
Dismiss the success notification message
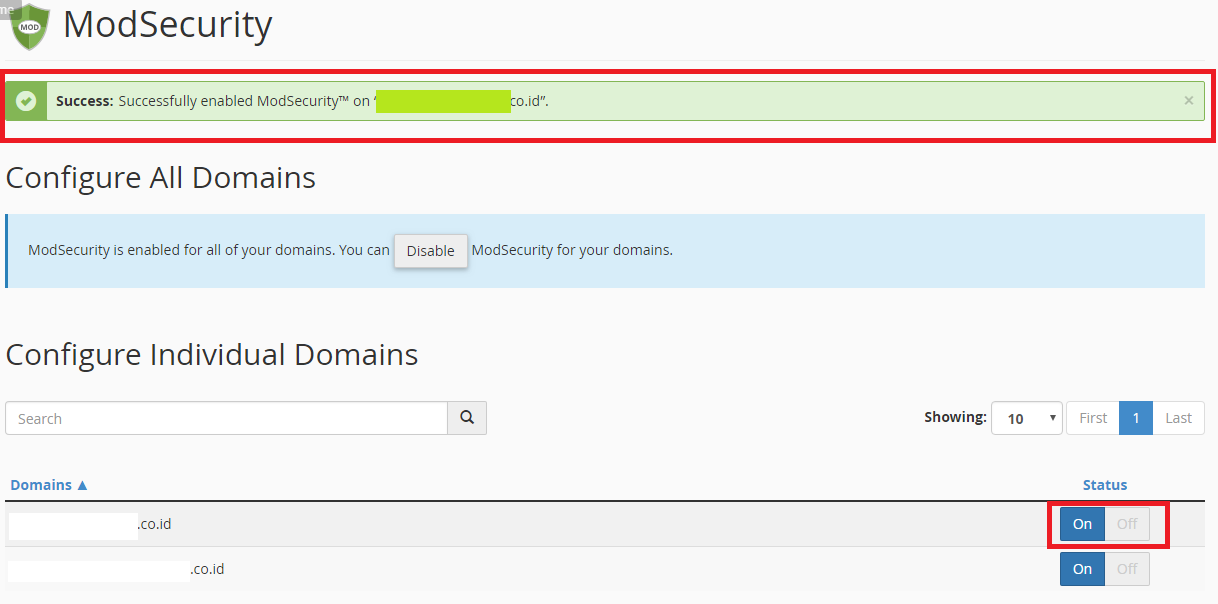(1188, 100)
